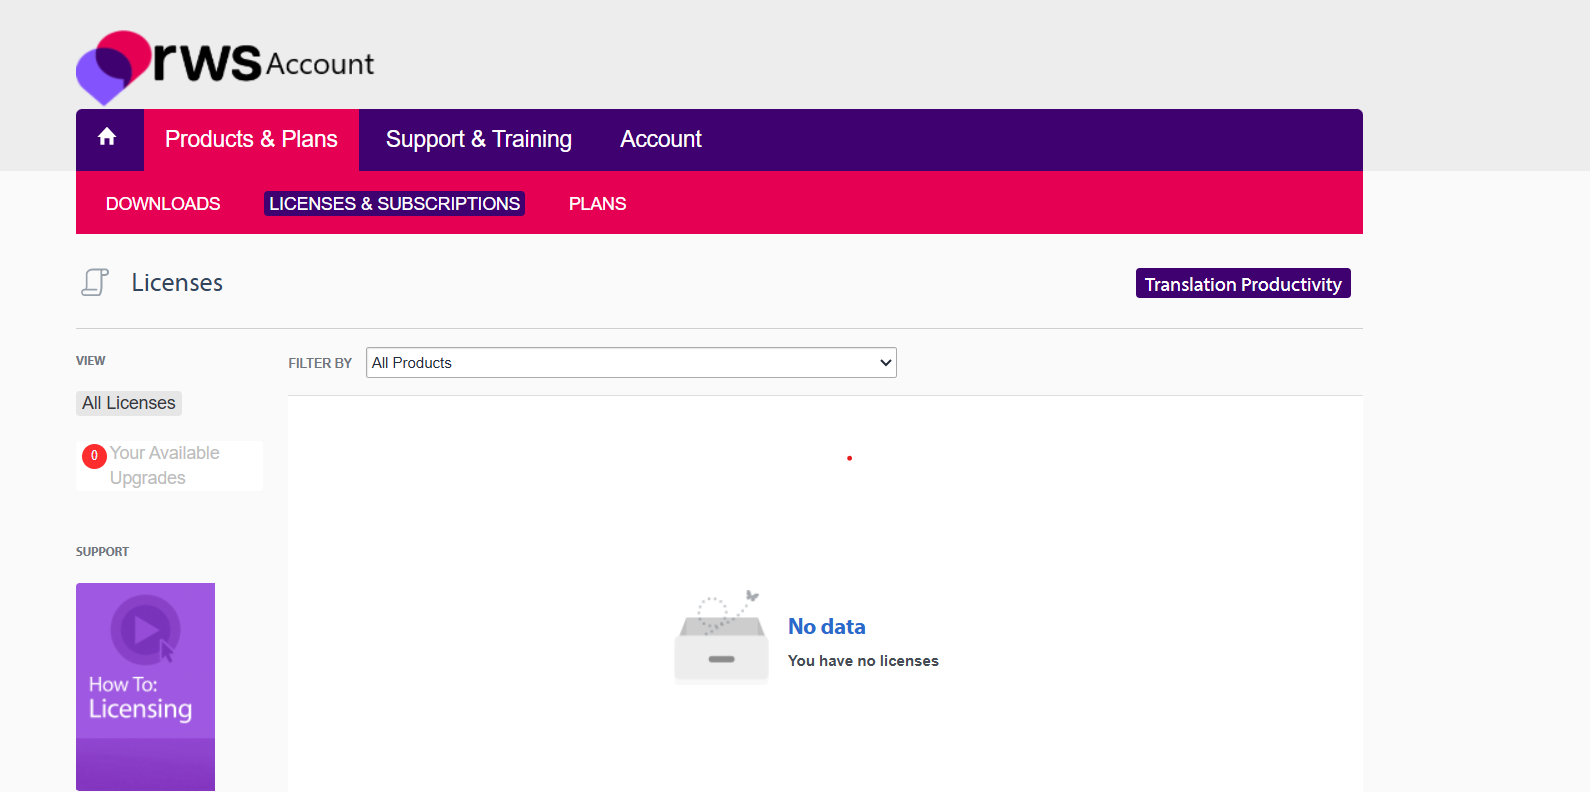Click the home icon in the navigation bar
This screenshot has height=792, width=1590.
point(107,137)
